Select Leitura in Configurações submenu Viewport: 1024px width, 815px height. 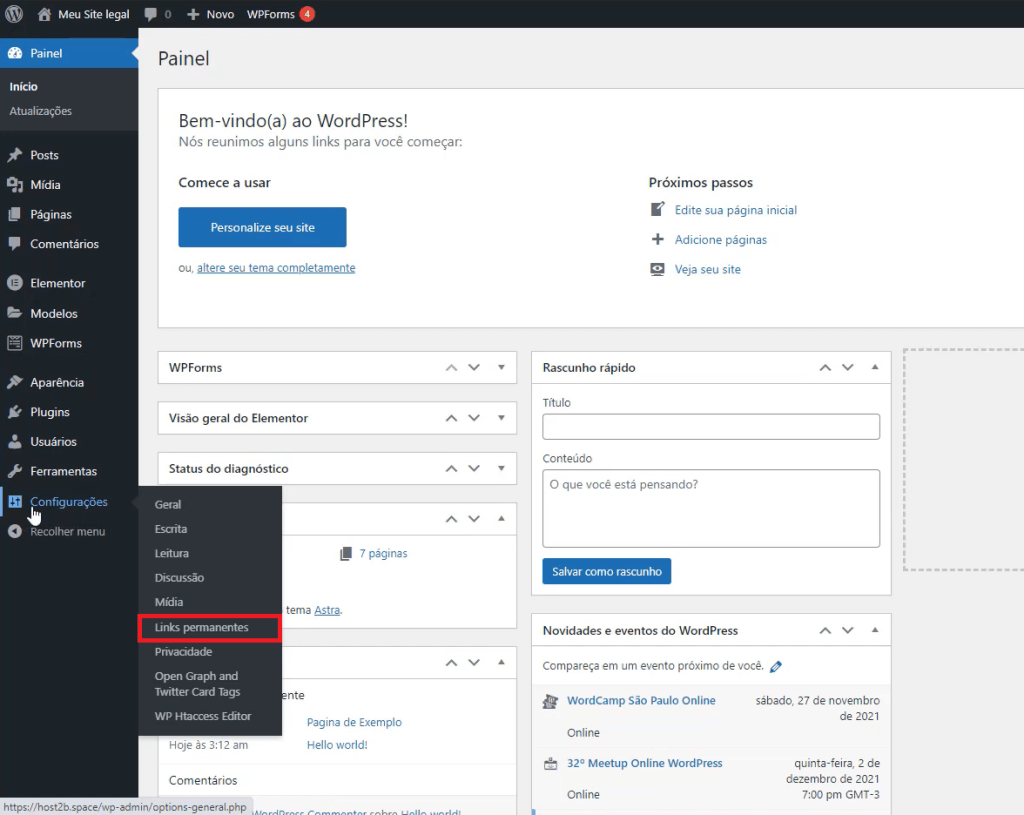[x=172, y=553]
